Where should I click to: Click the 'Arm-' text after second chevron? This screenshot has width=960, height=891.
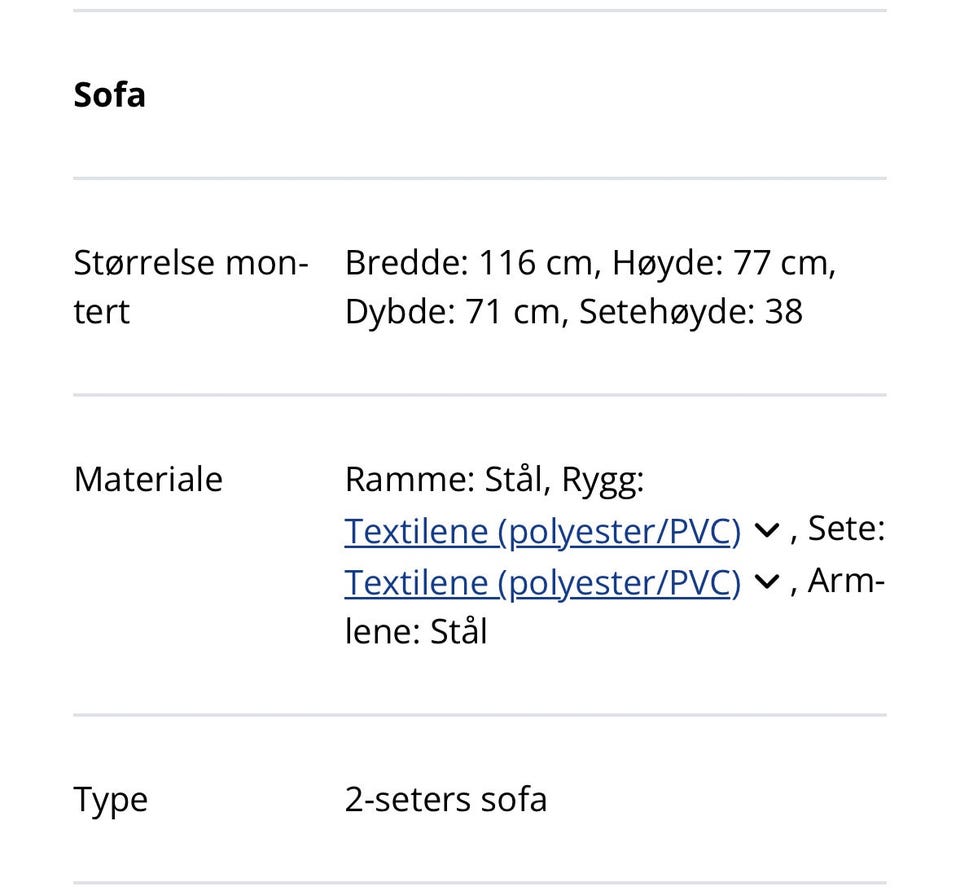[x=846, y=580]
